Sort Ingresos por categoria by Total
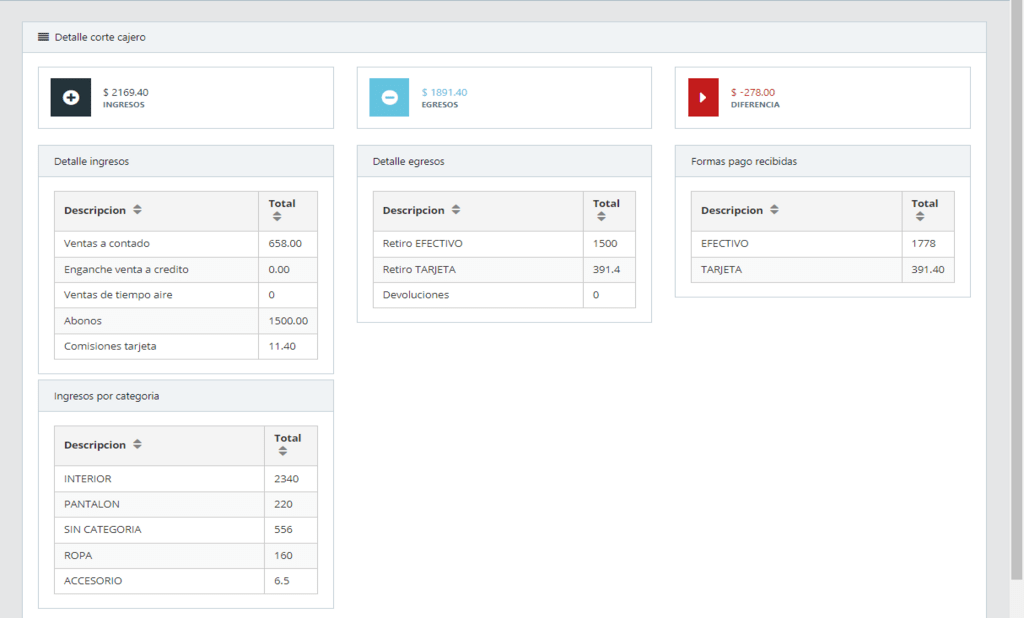 [283, 451]
